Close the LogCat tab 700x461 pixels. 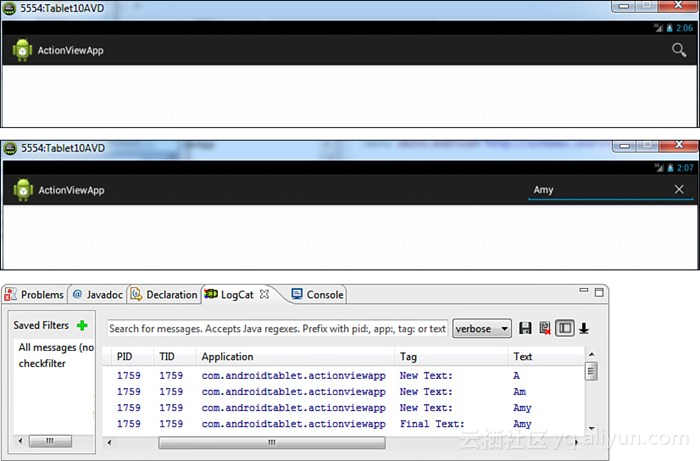(x=264, y=294)
